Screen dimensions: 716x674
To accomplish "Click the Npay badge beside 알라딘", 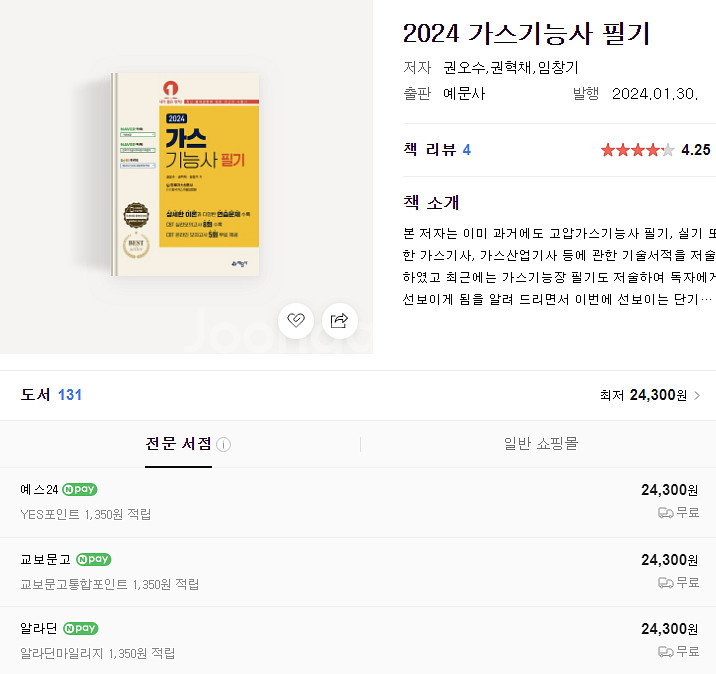I will (x=81, y=629).
